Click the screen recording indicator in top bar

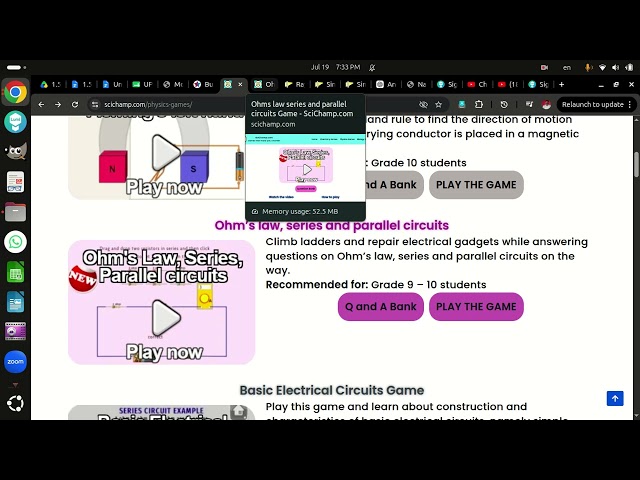point(544,67)
